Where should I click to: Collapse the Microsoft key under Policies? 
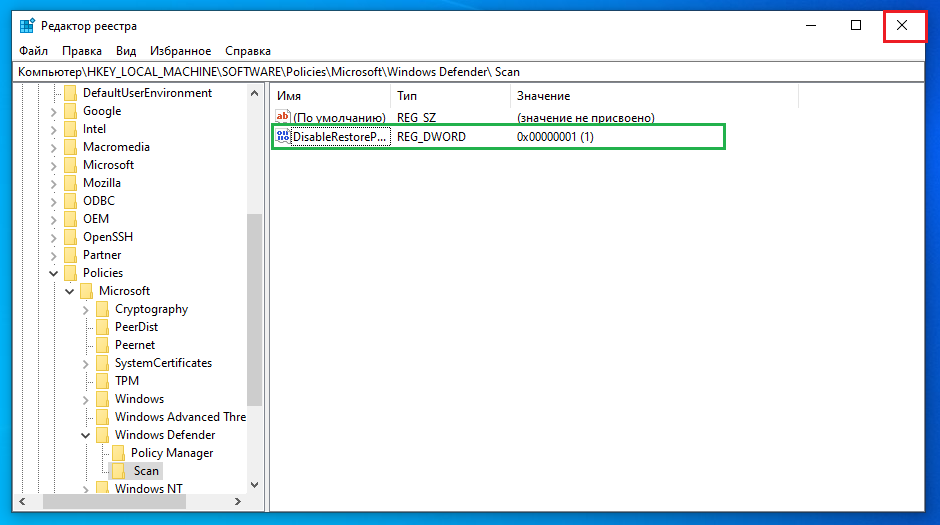click(70, 291)
